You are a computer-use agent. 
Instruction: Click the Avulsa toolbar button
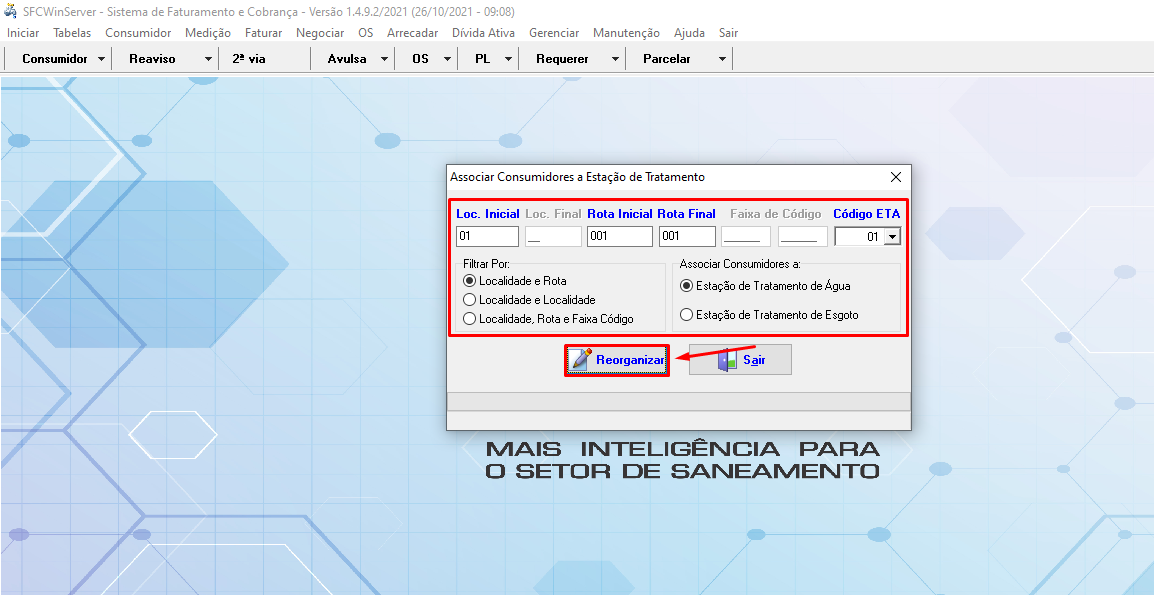[345, 57]
